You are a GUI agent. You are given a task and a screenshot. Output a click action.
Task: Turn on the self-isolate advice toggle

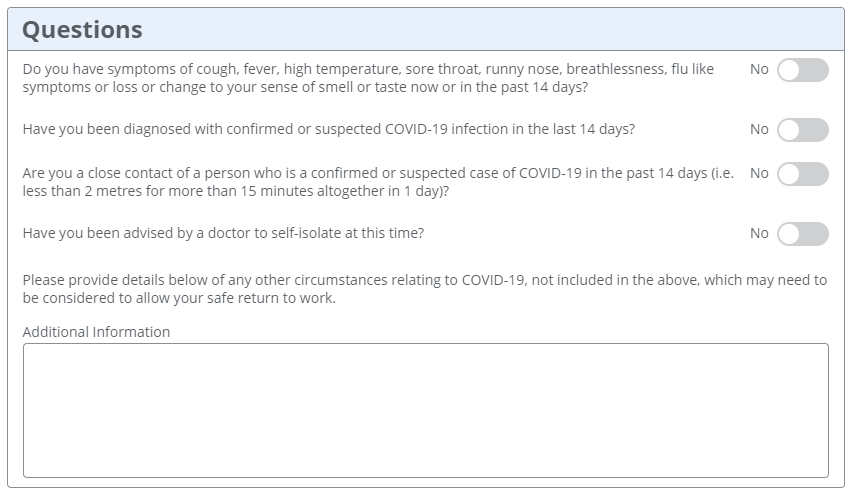click(x=802, y=234)
